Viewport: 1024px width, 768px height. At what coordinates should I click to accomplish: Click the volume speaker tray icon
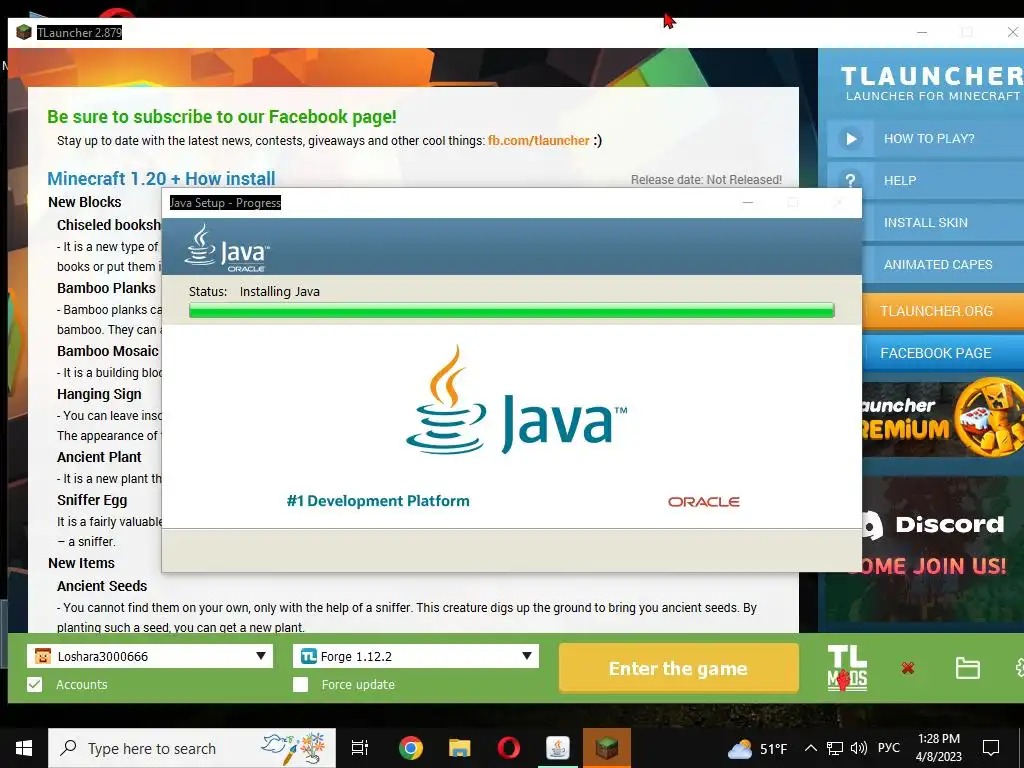tap(859, 748)
